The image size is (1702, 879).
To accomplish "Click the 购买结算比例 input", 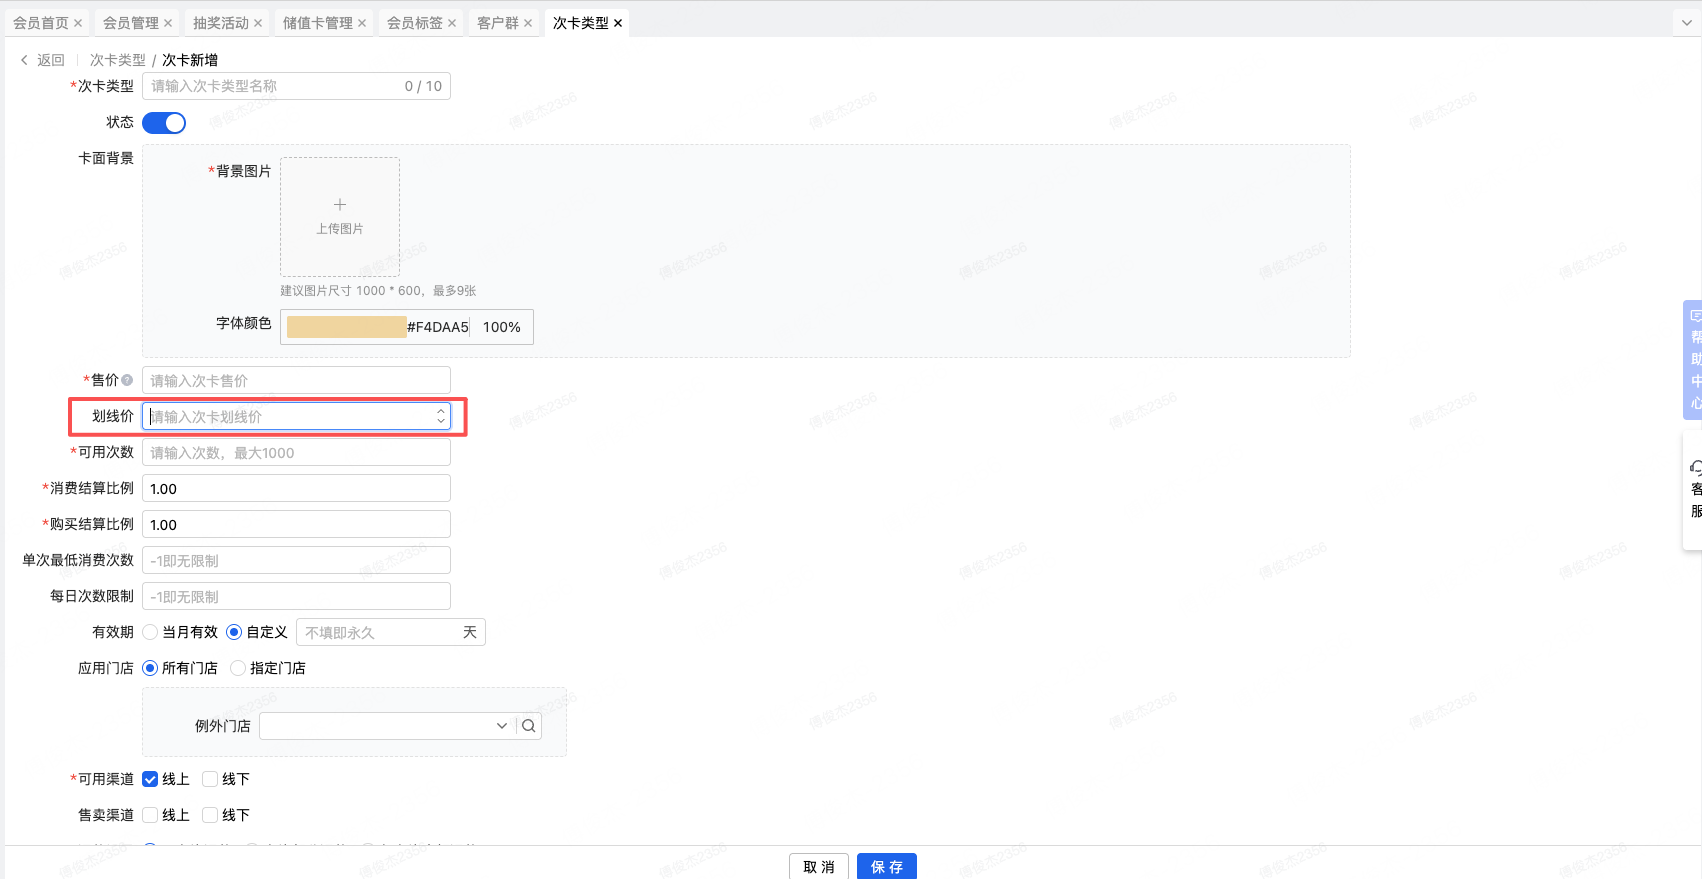I will pos(296,524).
